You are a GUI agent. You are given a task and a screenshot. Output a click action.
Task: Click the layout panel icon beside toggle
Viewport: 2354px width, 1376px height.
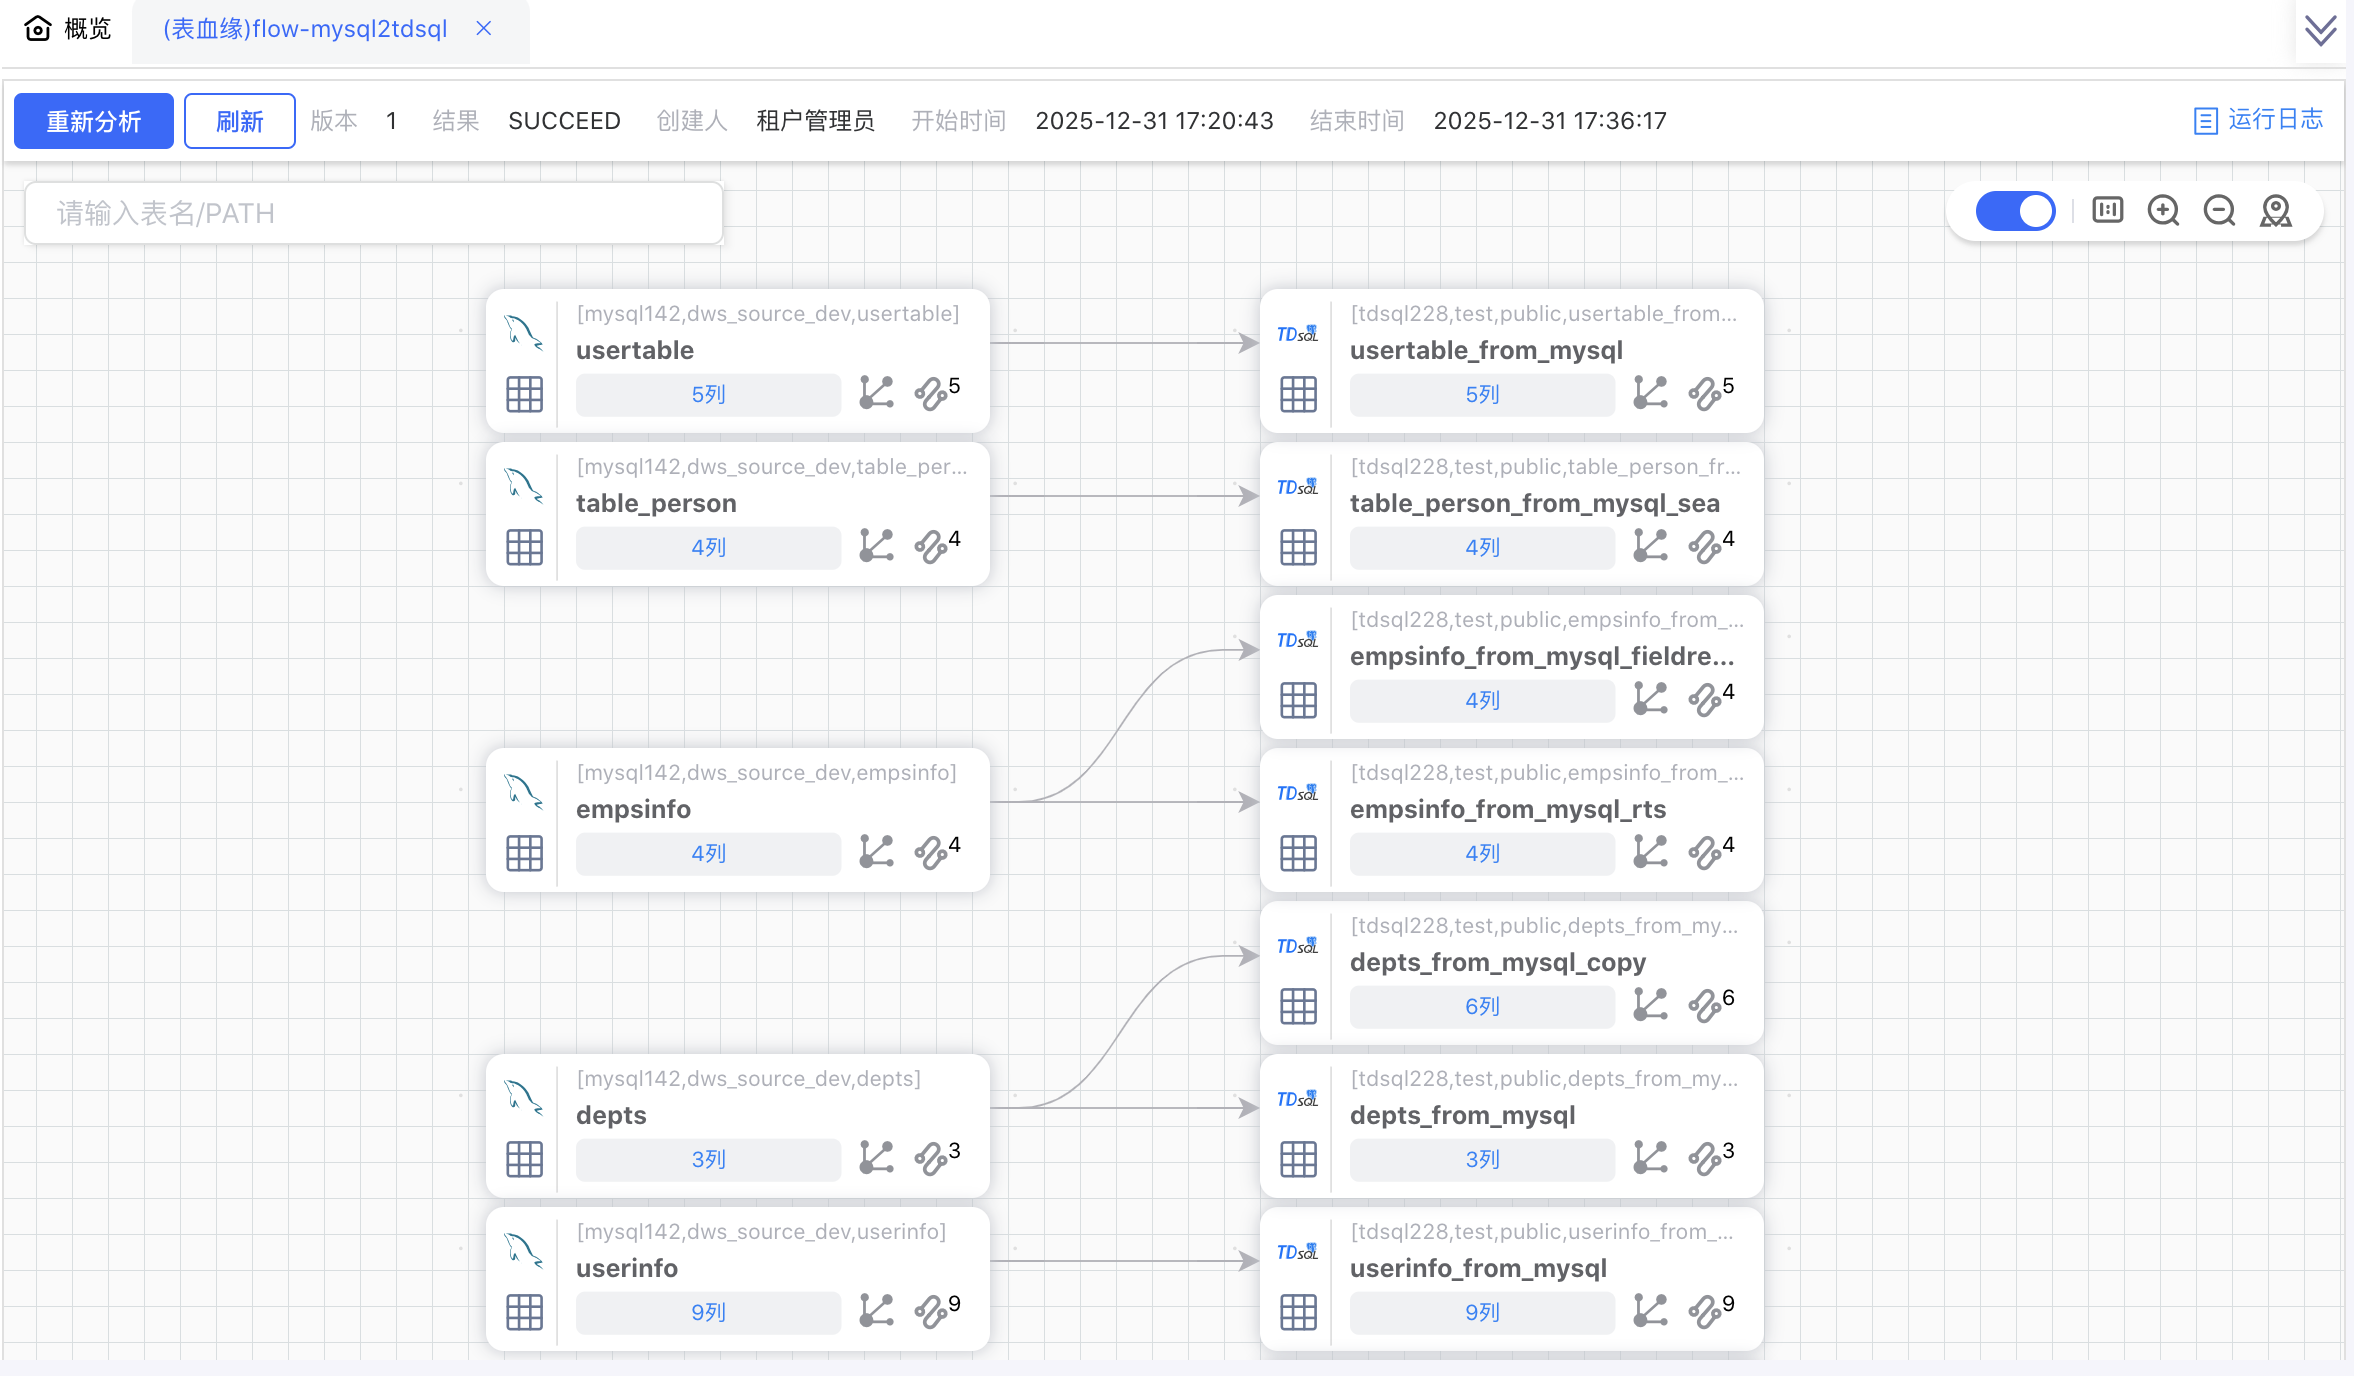tap(2107, 211)
